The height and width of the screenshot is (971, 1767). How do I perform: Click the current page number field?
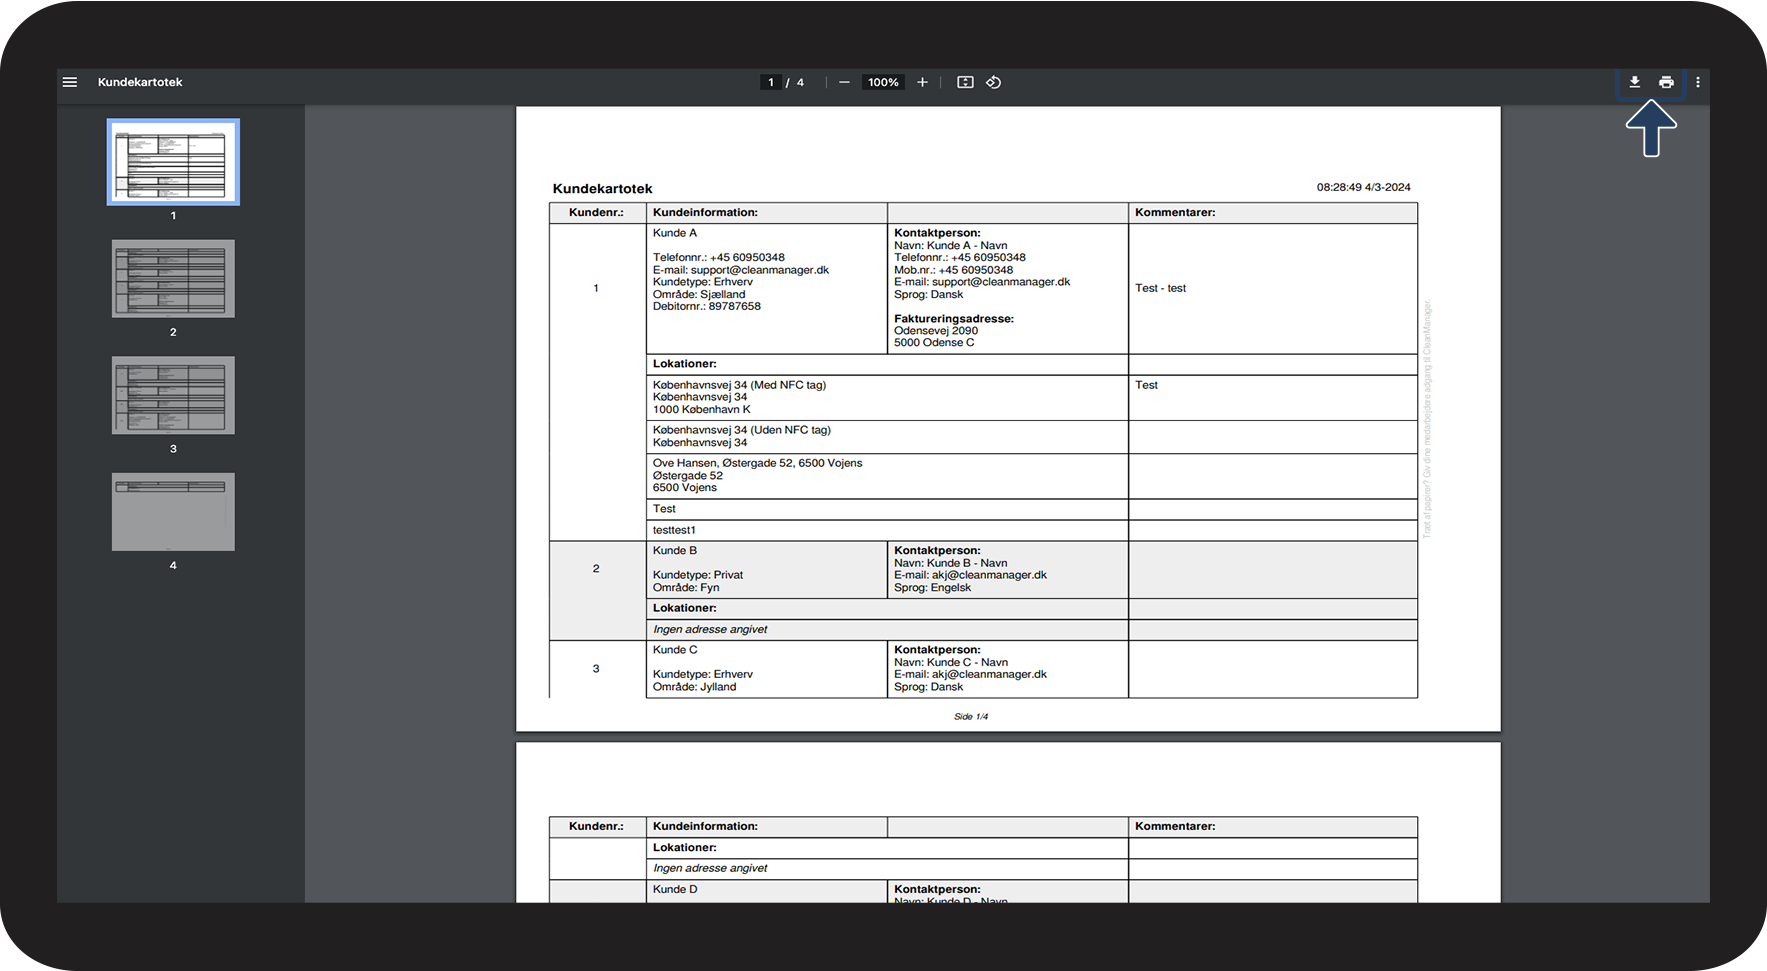click(770, 82)
